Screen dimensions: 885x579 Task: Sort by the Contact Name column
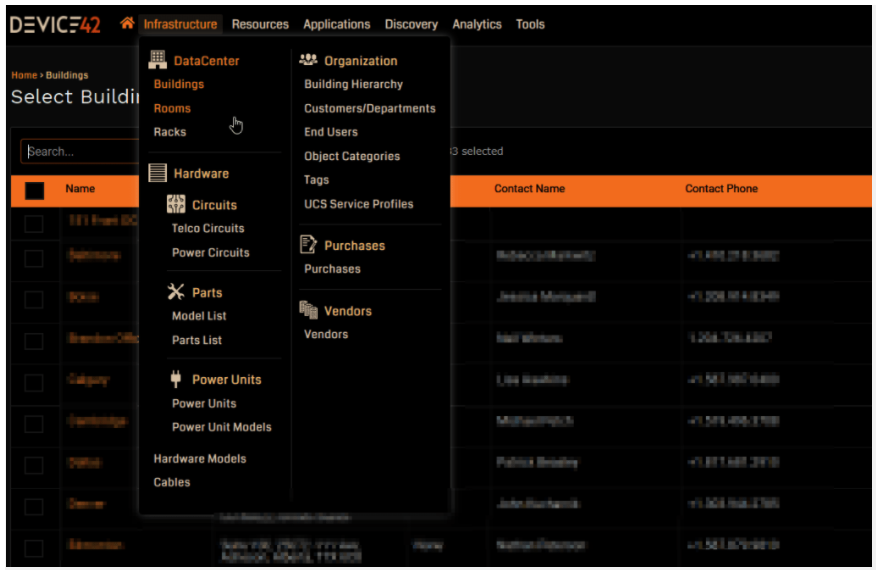coord(531,189)
